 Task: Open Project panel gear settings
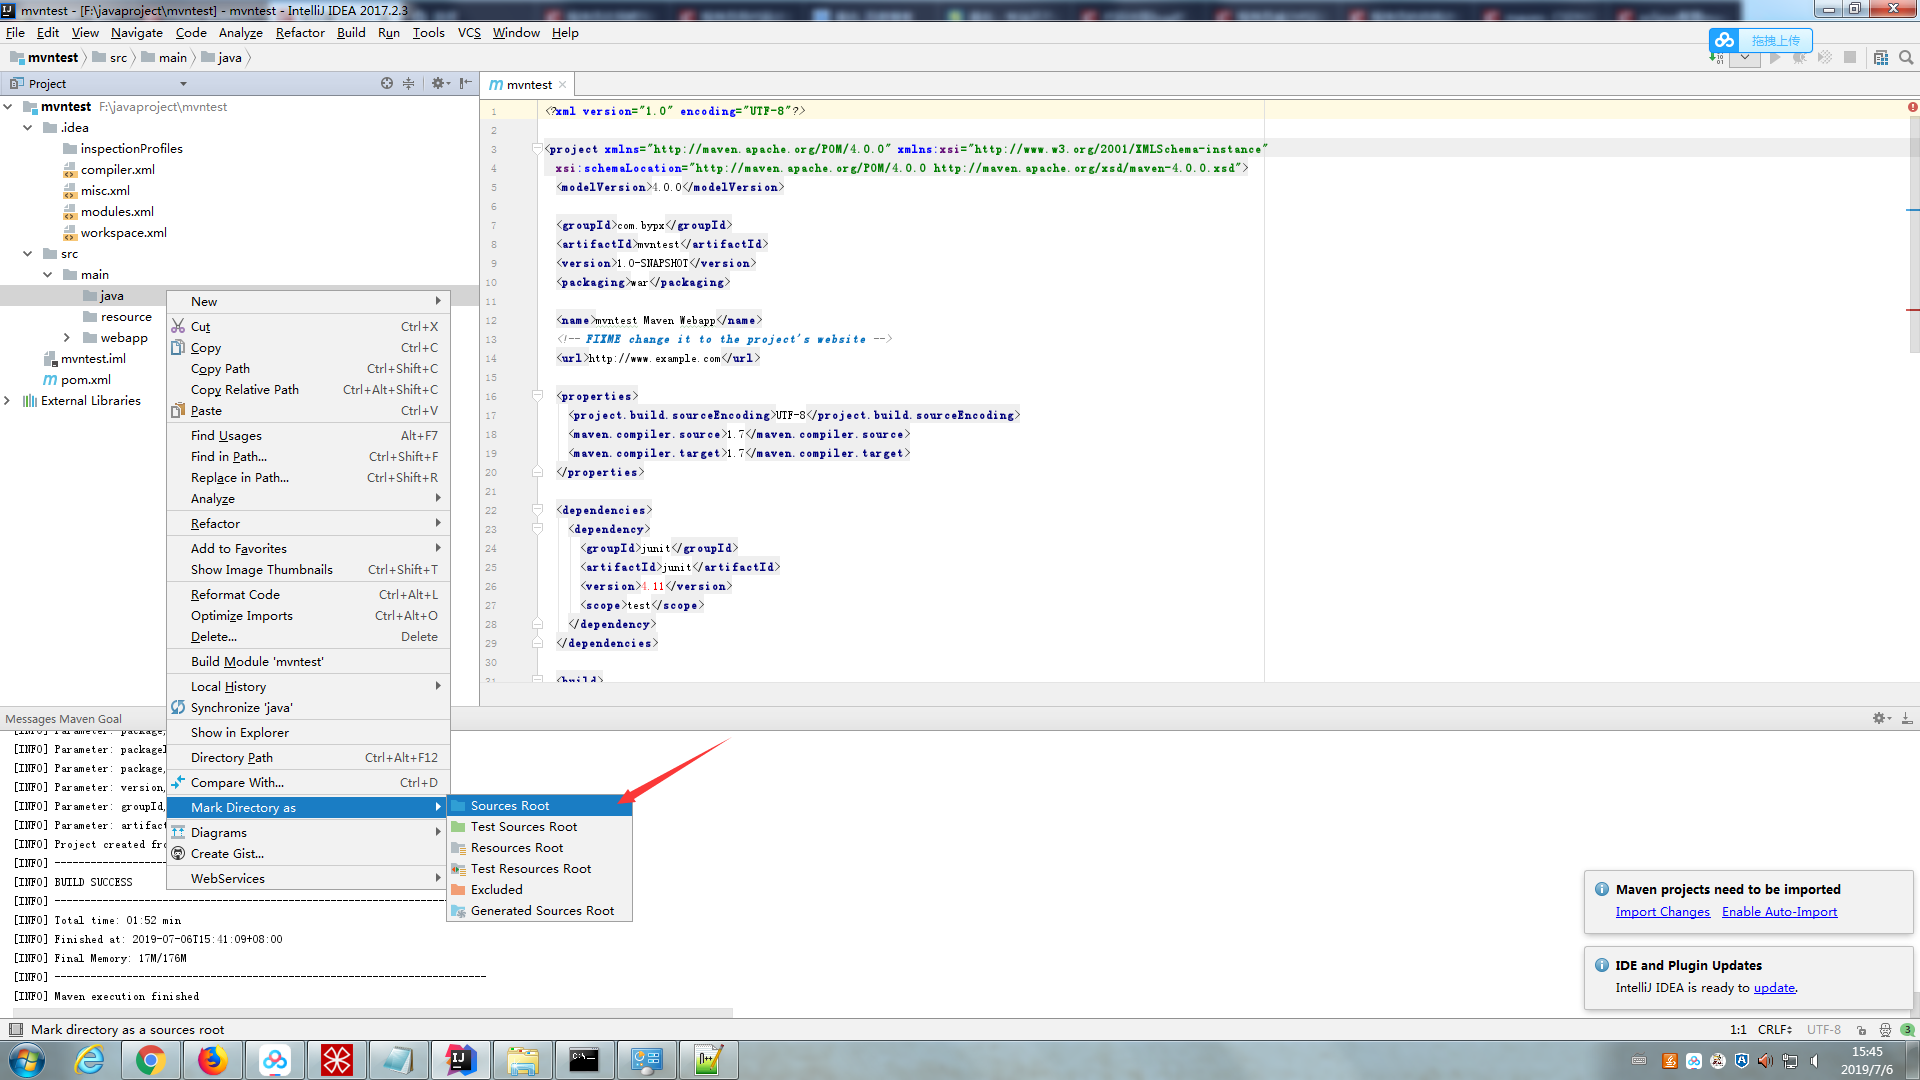pyautogui.click(x=438, y=83)
